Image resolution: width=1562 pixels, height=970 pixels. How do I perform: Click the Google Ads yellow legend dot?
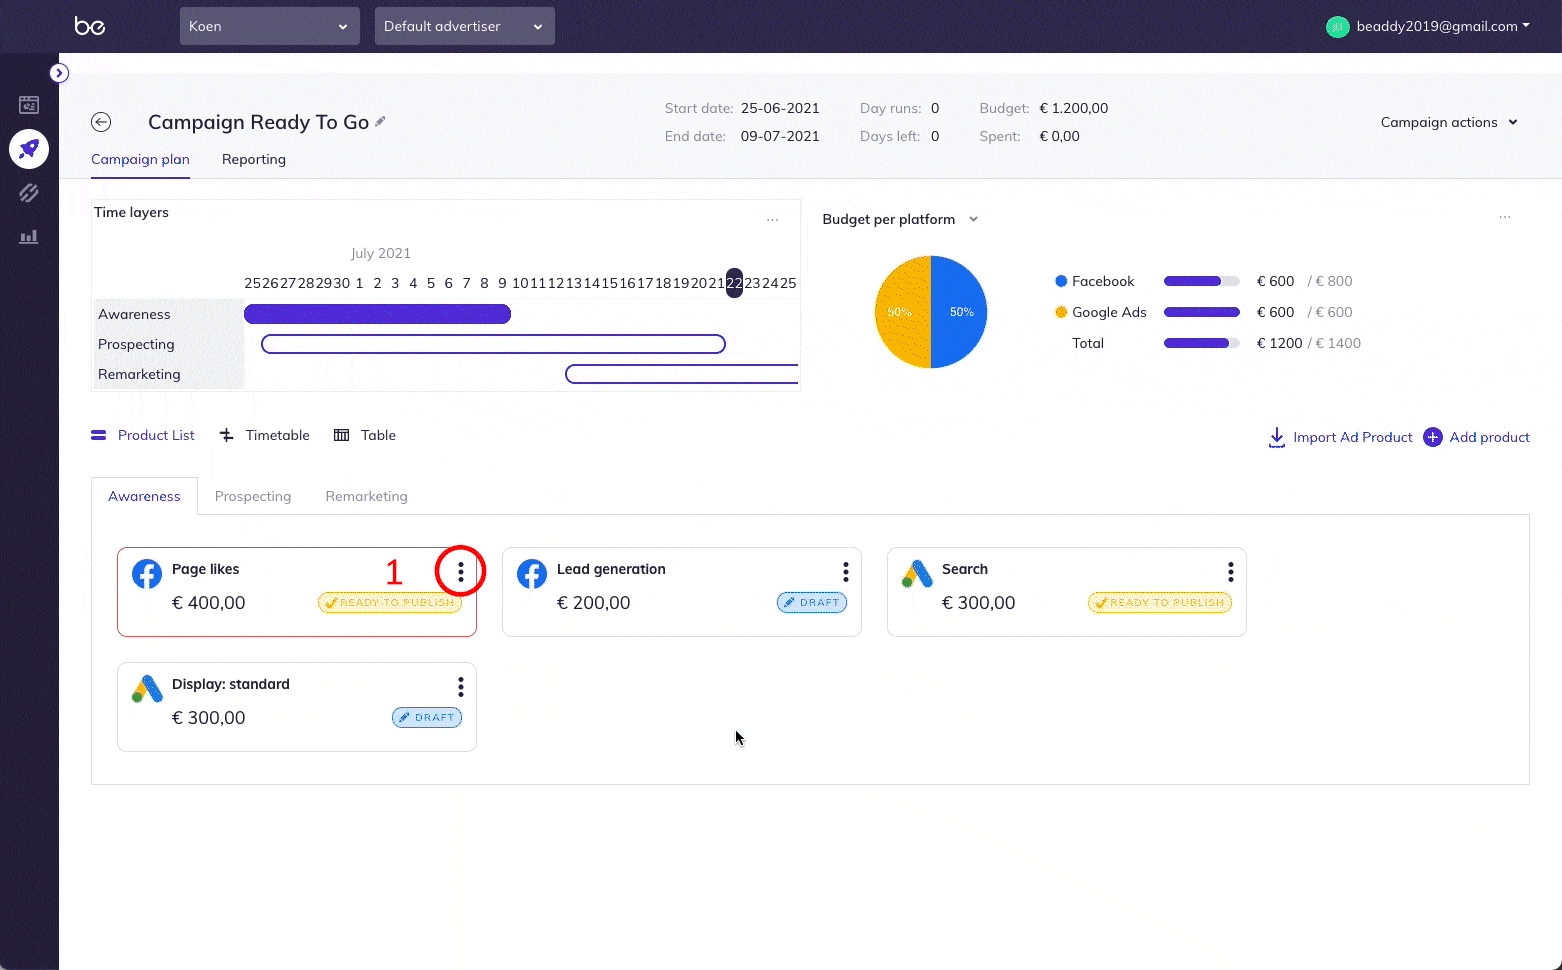click(1061, 312)
